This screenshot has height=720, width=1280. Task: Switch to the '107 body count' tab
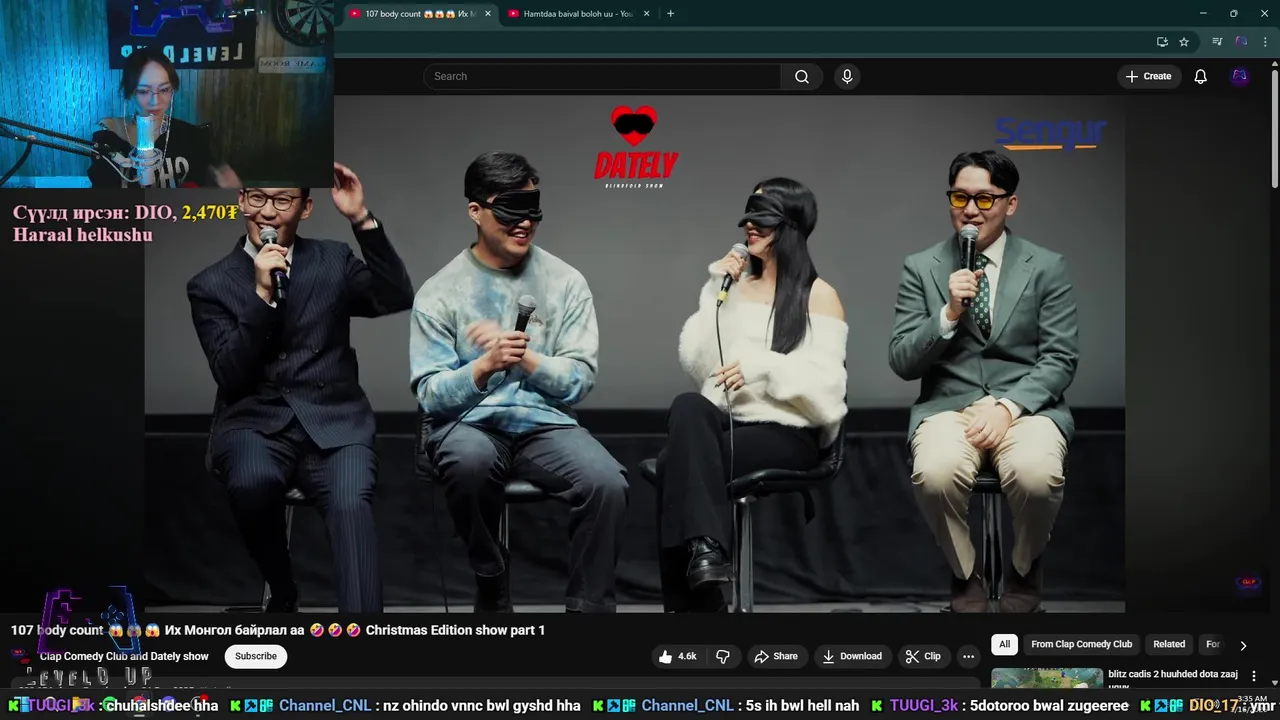coord(418,14)
